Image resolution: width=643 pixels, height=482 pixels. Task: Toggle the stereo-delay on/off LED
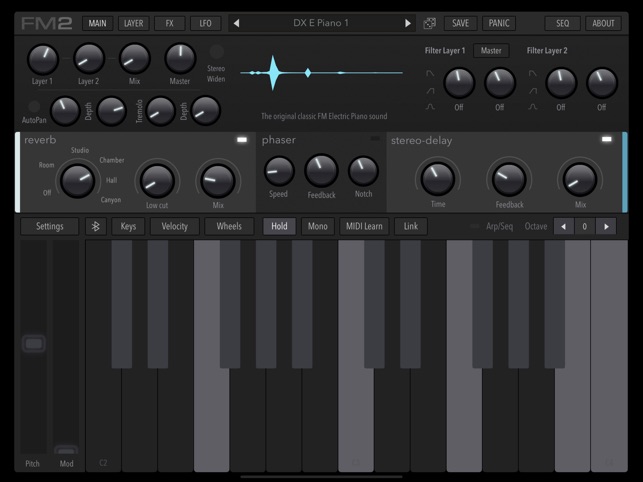point(607,139)
